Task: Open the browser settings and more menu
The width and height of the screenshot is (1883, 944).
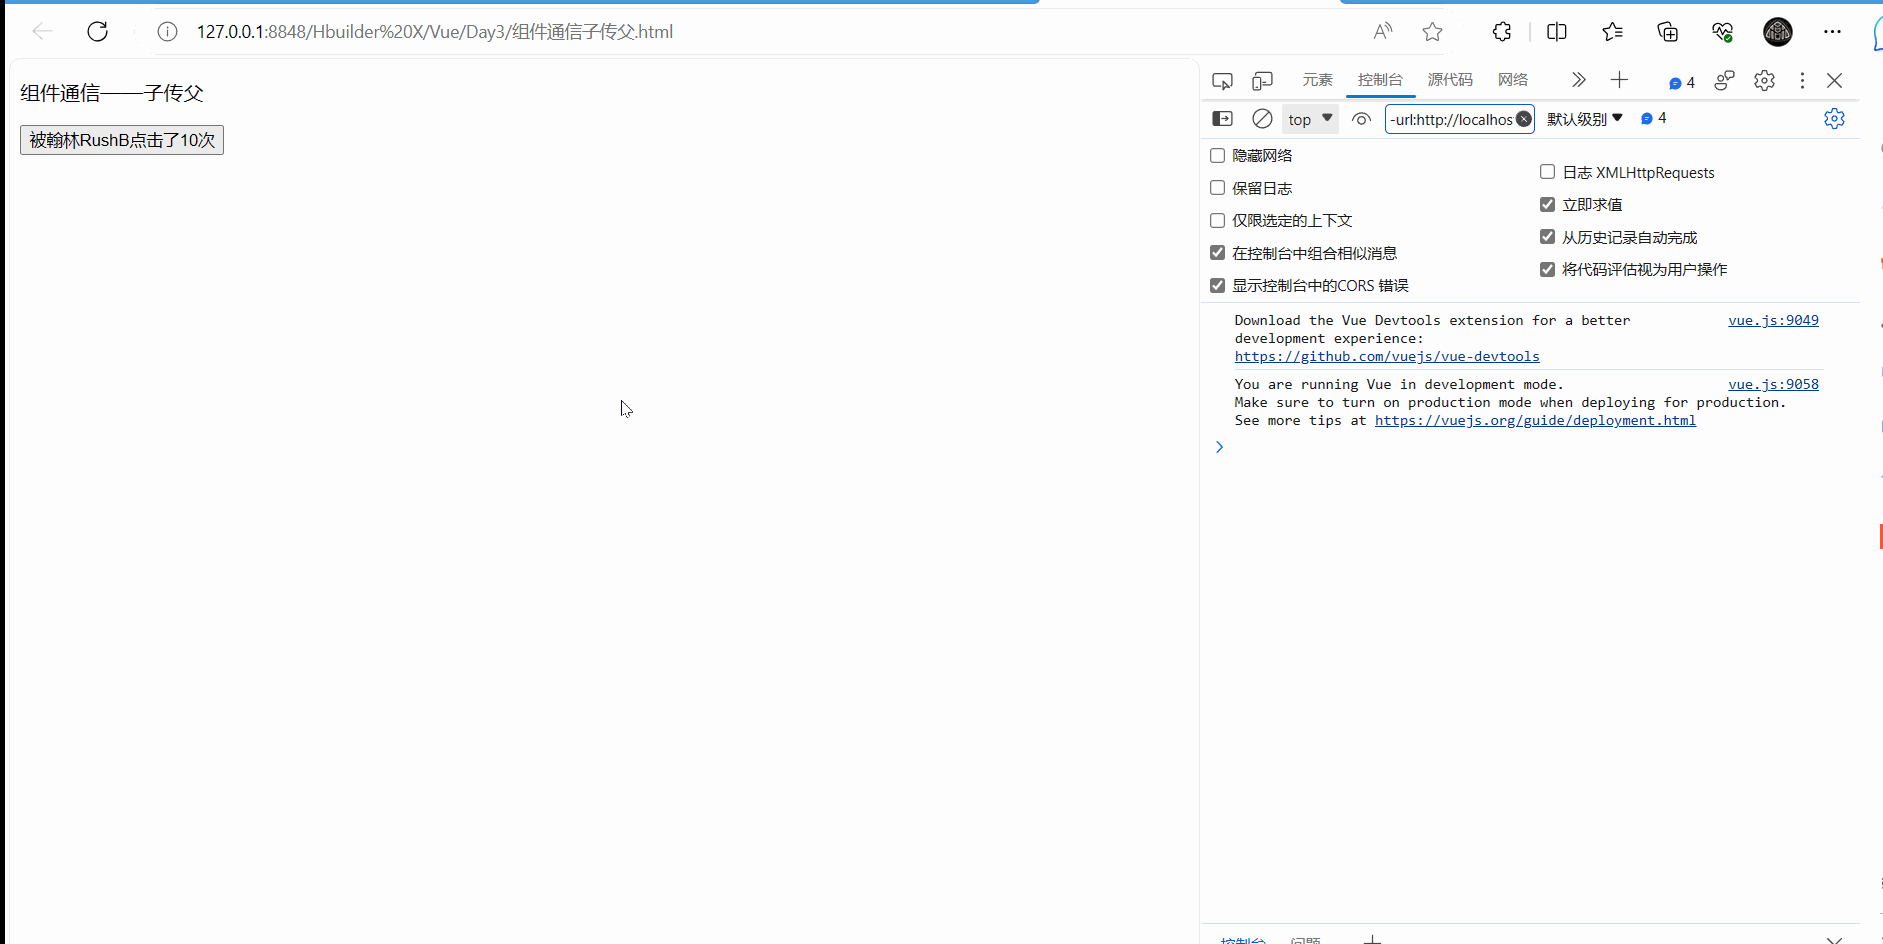Action: [x=1832, y=32]
